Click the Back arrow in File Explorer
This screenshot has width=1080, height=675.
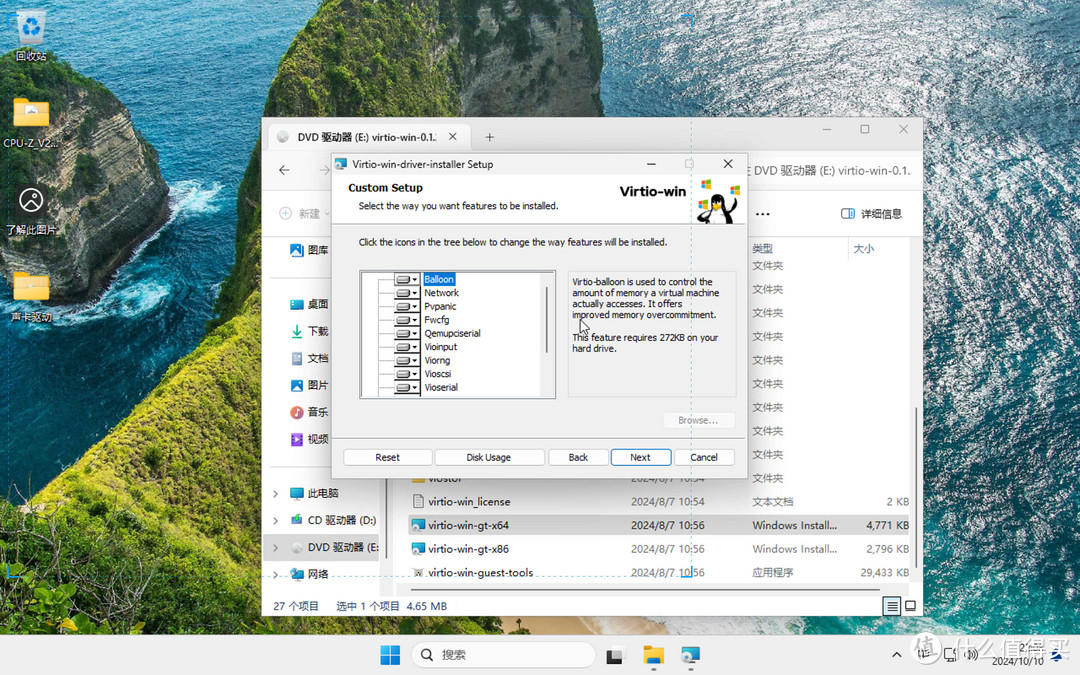284,170
